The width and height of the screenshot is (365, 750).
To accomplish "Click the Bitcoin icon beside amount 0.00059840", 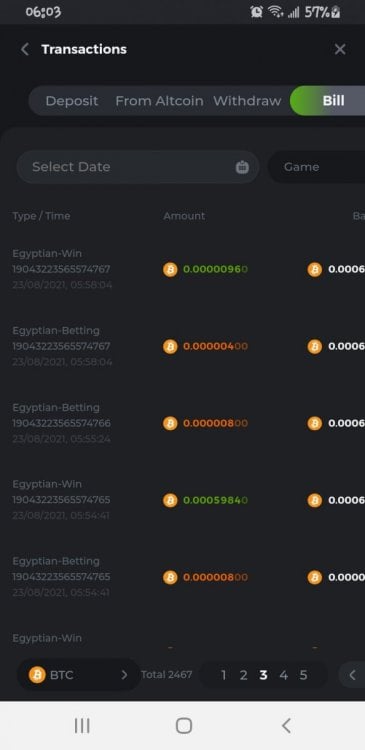I will tap(170, 500).
